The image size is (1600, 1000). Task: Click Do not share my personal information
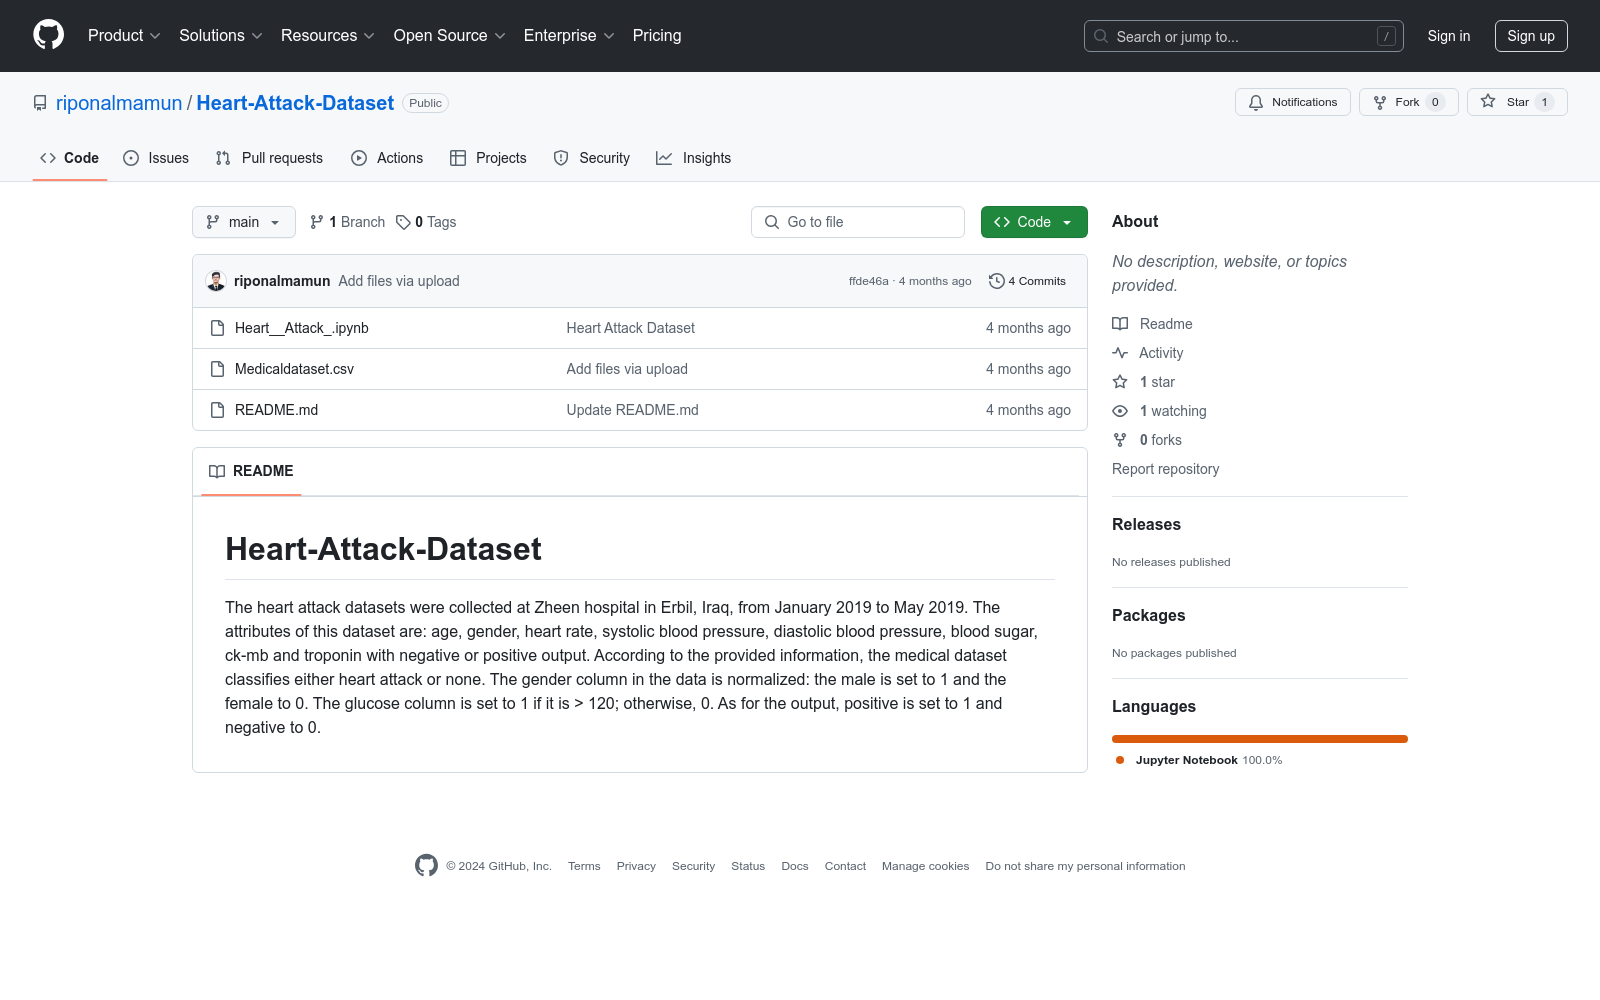pos(1085,866)
